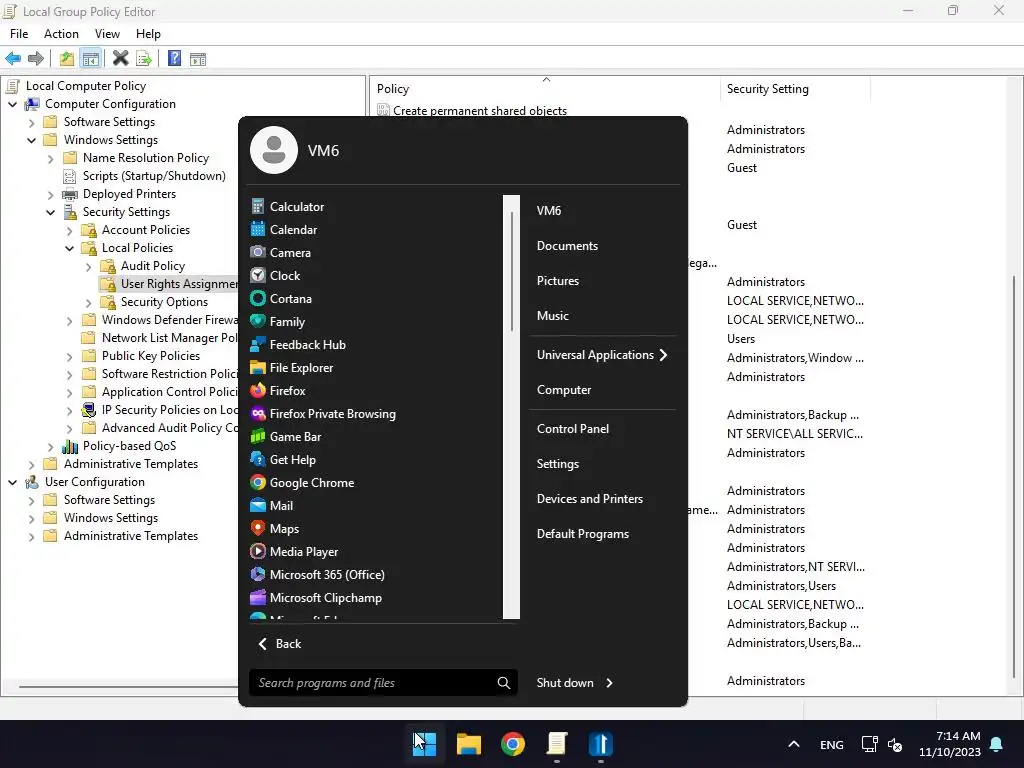Click the Shut down button
The width and height of the screenshot is (1024, 768).
(565, 682)
